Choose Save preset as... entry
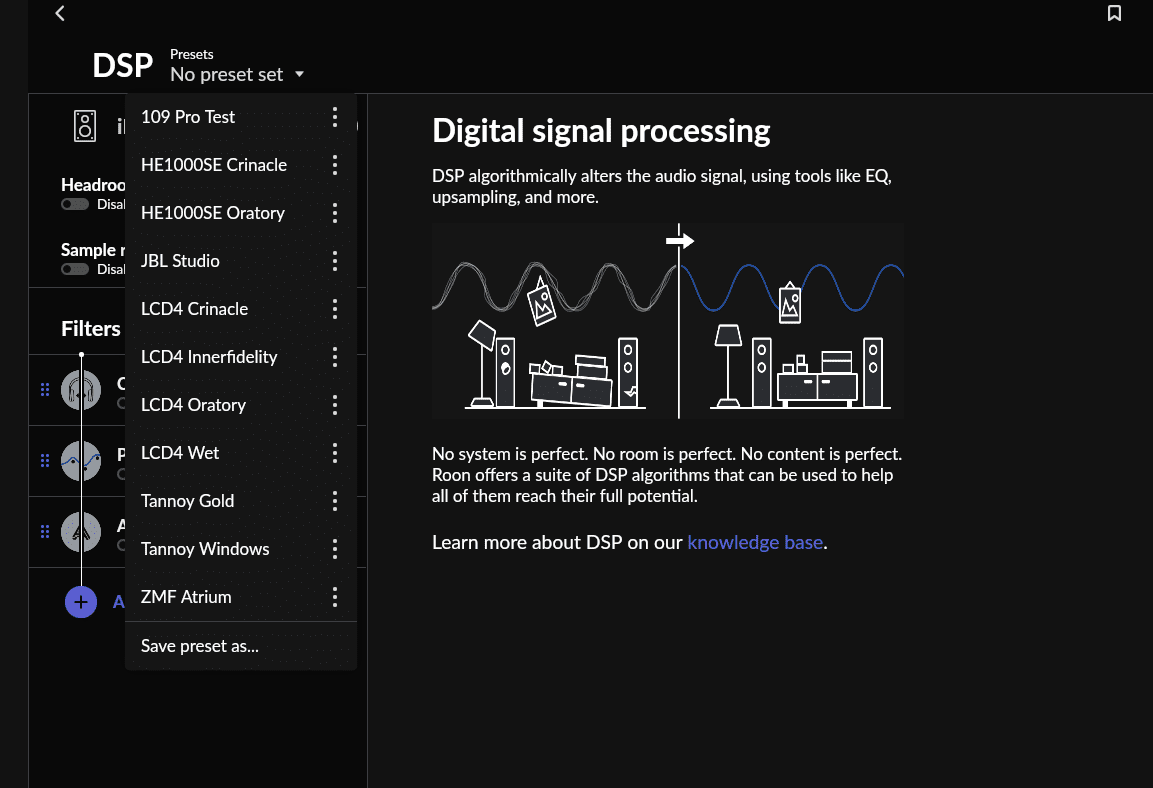This screenshot has width=1153, height=788. [199, 646]
